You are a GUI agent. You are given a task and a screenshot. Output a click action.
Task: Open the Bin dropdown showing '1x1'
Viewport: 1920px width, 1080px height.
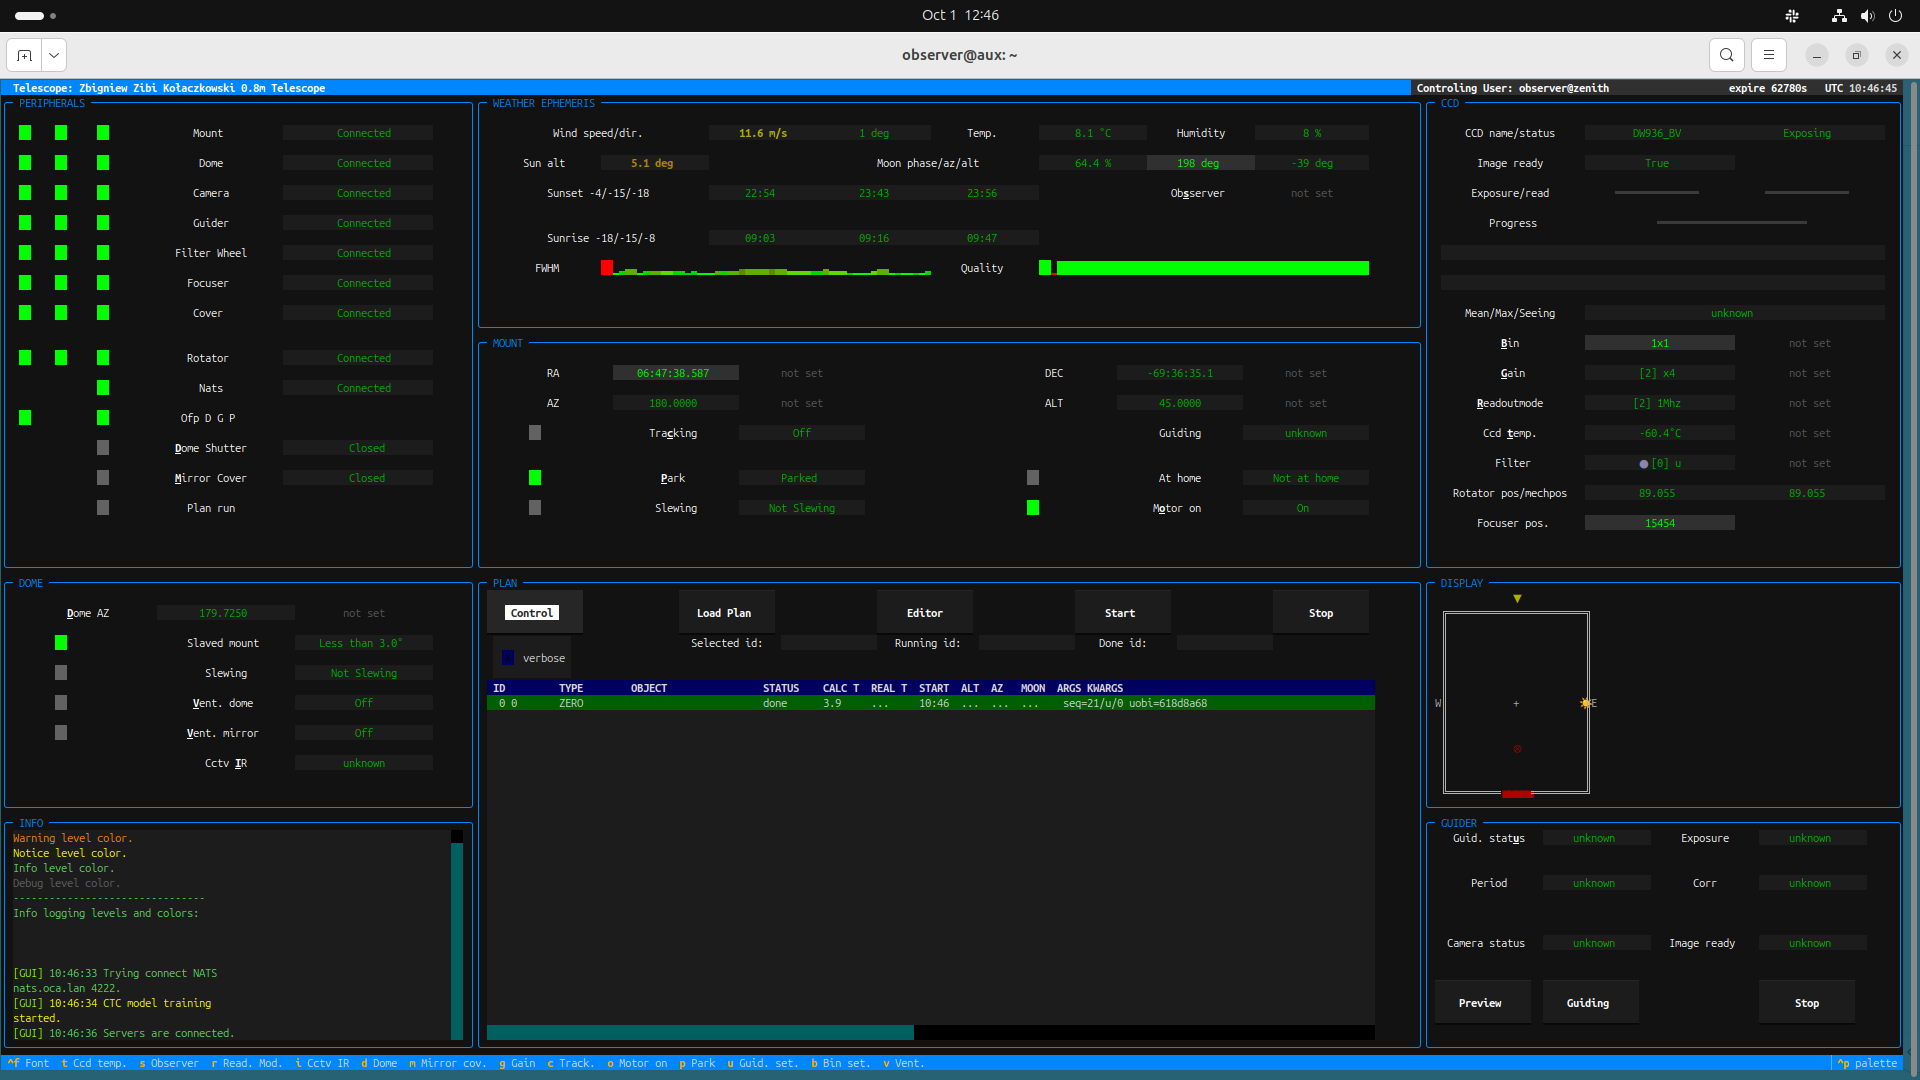pyautogui.click(x=1659, y=342)
